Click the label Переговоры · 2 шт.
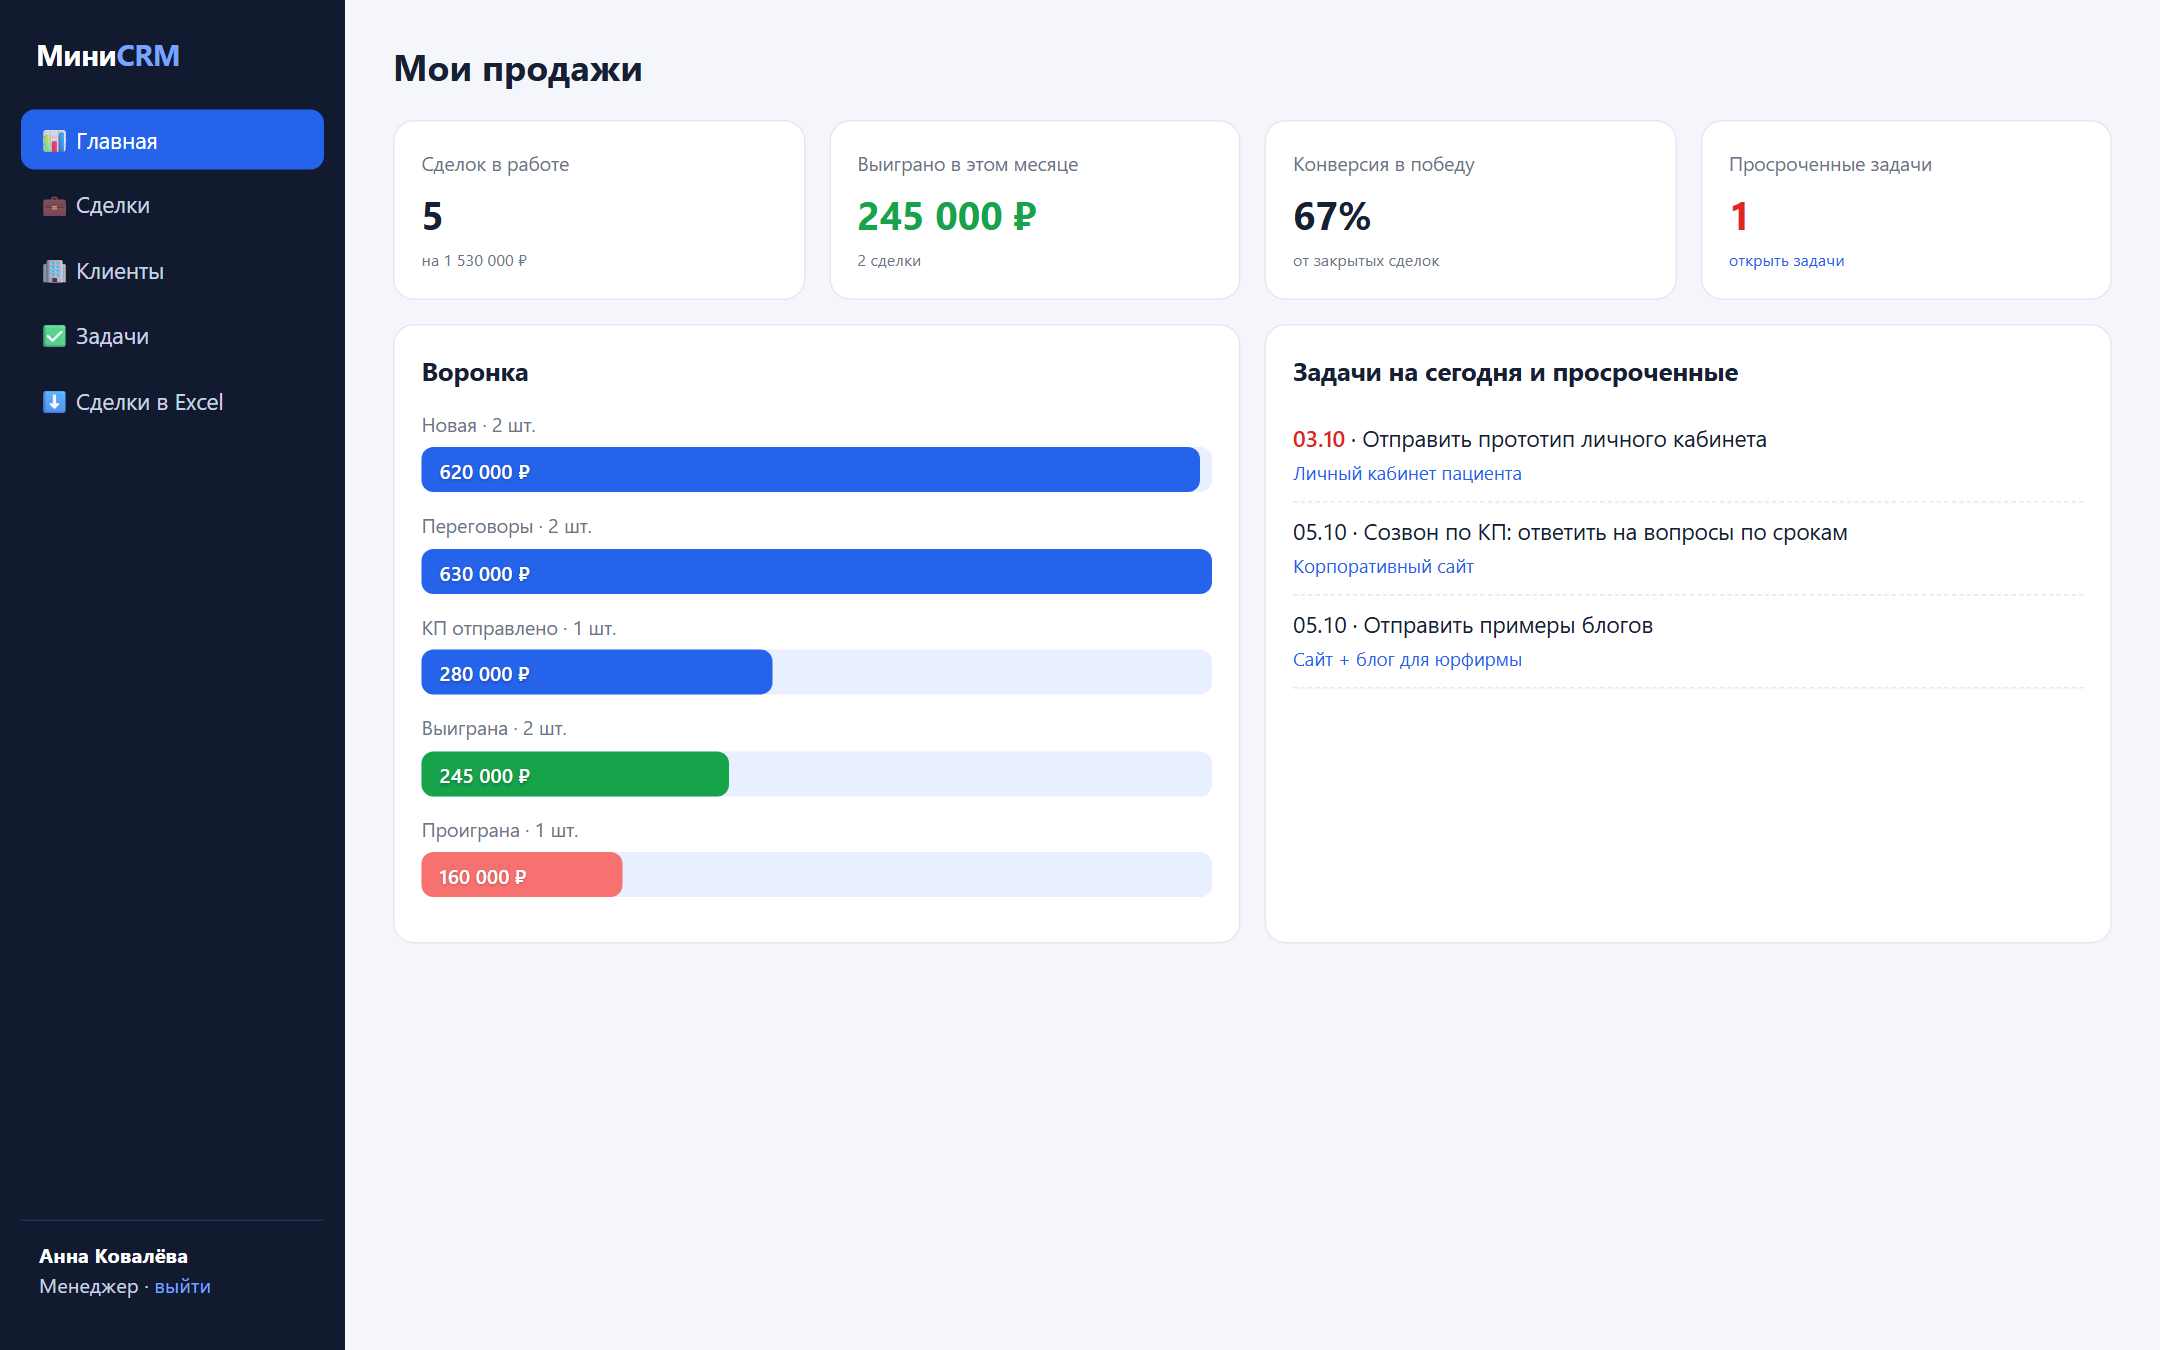The image size is (2160, 1350). point(507,527)
